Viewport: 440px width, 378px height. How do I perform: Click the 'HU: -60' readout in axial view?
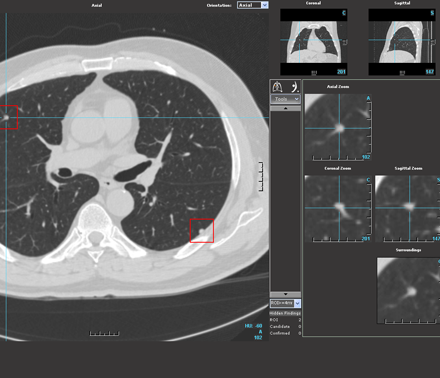pyautogui.click(x=254, y=326)
